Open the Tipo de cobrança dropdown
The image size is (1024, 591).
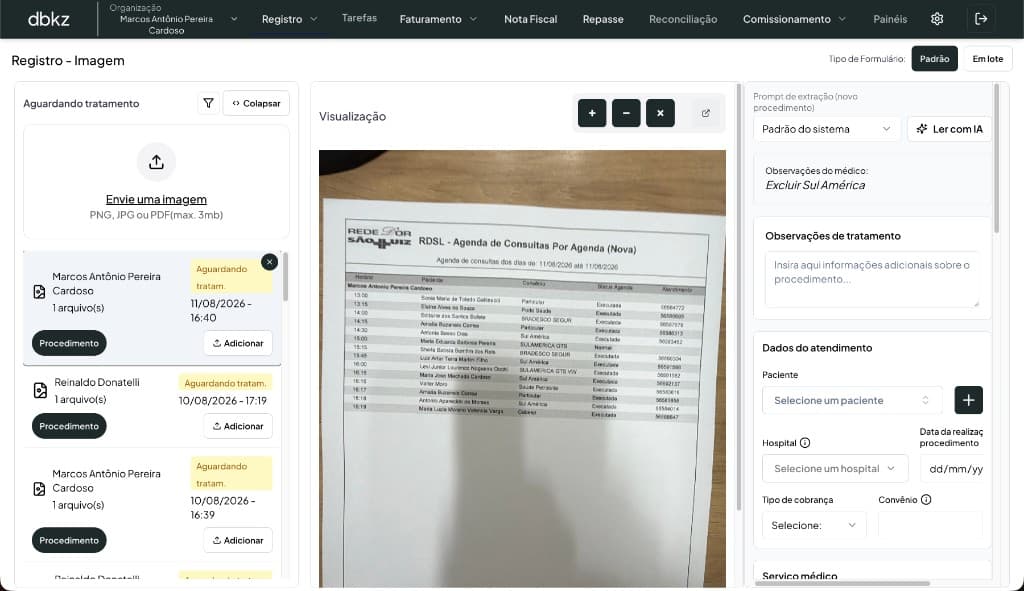point(814,524)
